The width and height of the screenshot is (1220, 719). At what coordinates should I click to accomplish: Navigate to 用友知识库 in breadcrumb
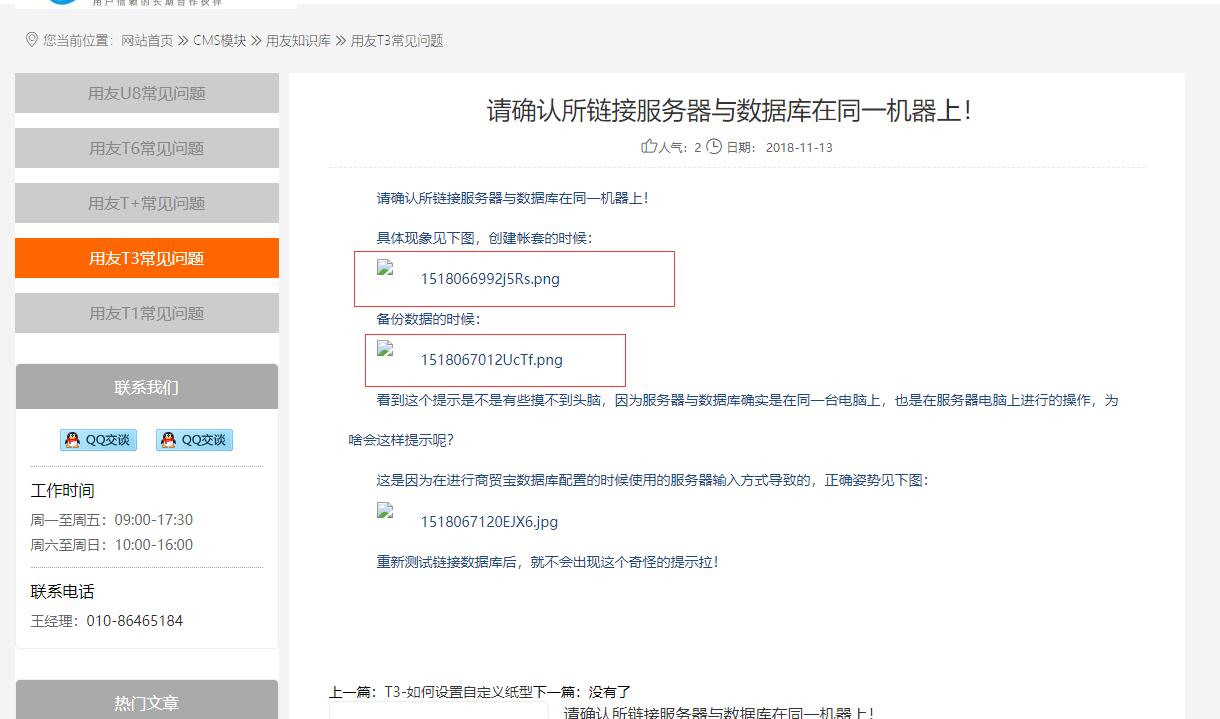tap(298, 41)
